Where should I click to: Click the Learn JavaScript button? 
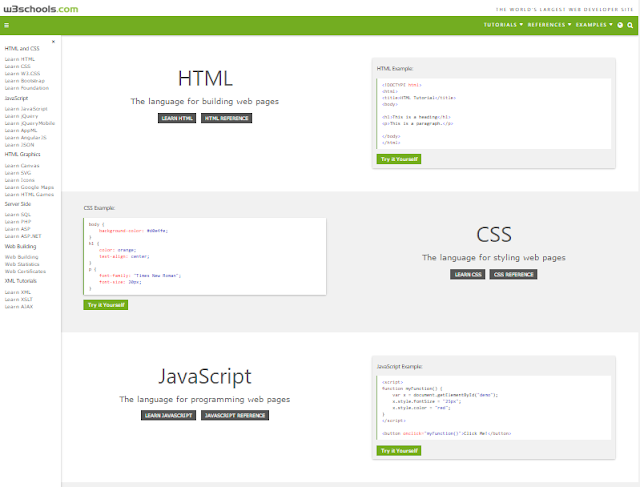(168, 414)
